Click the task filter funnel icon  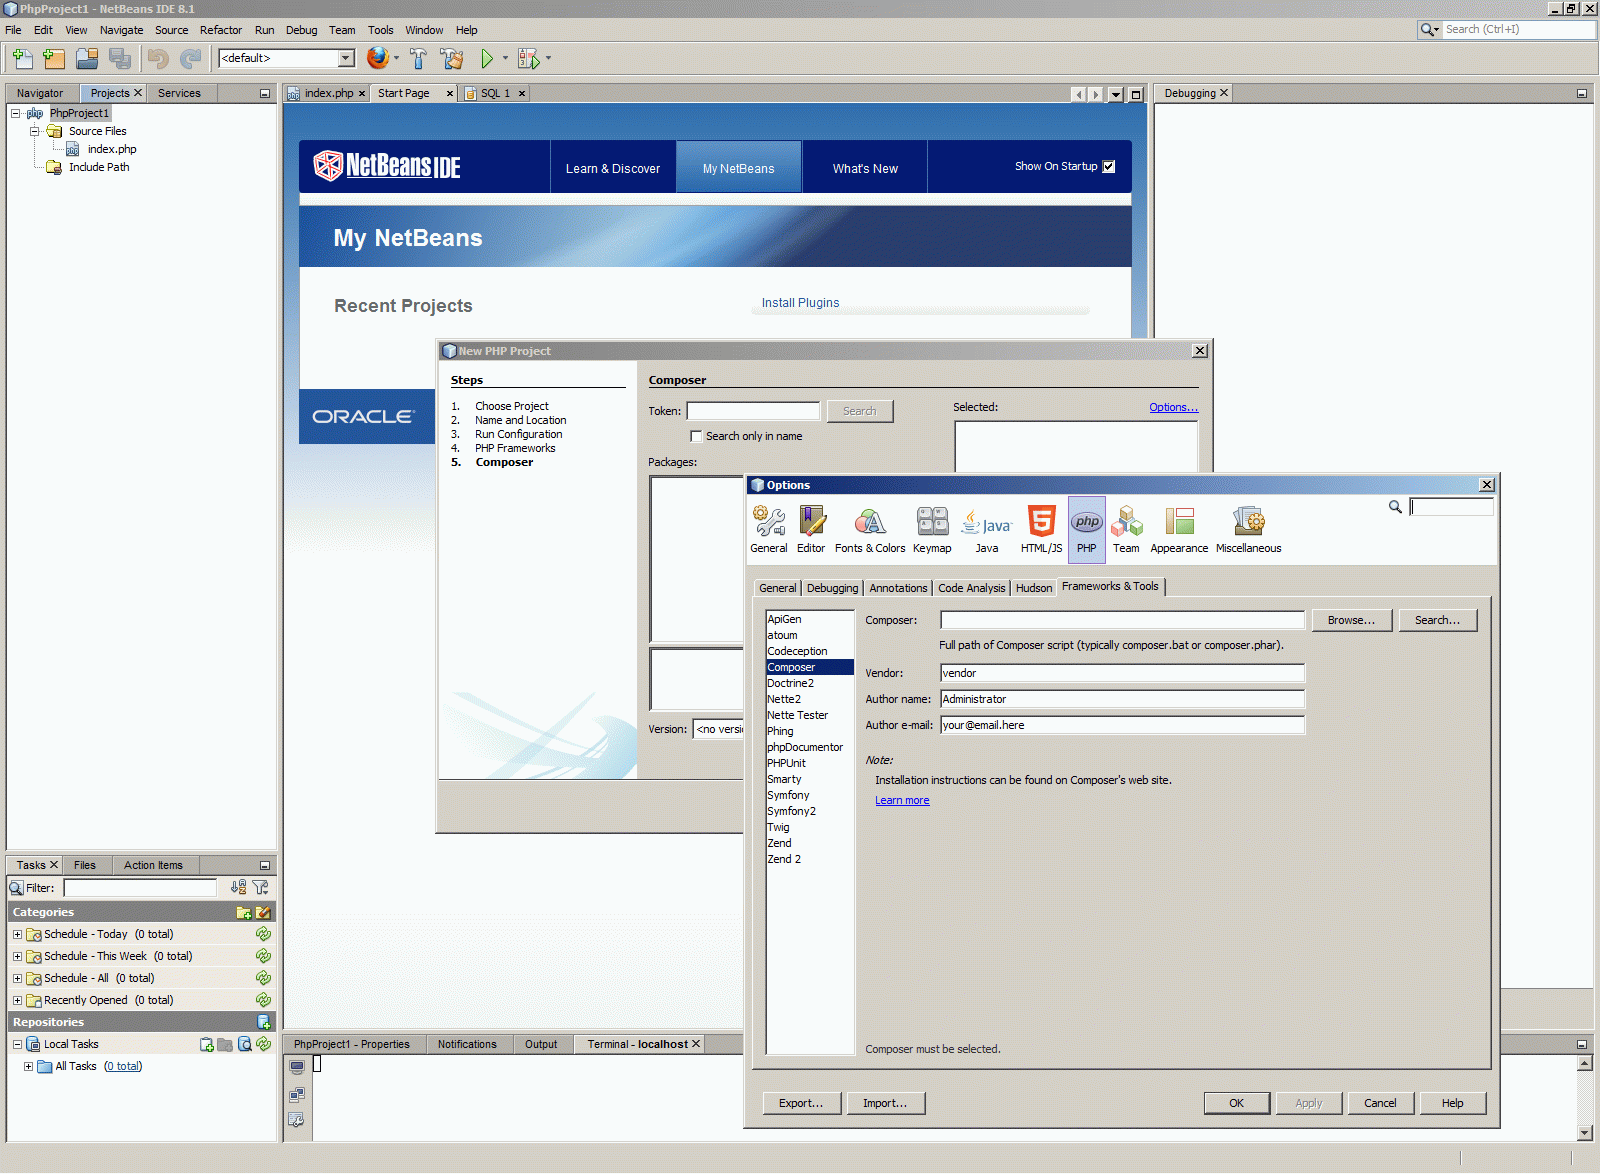point(261,887)
